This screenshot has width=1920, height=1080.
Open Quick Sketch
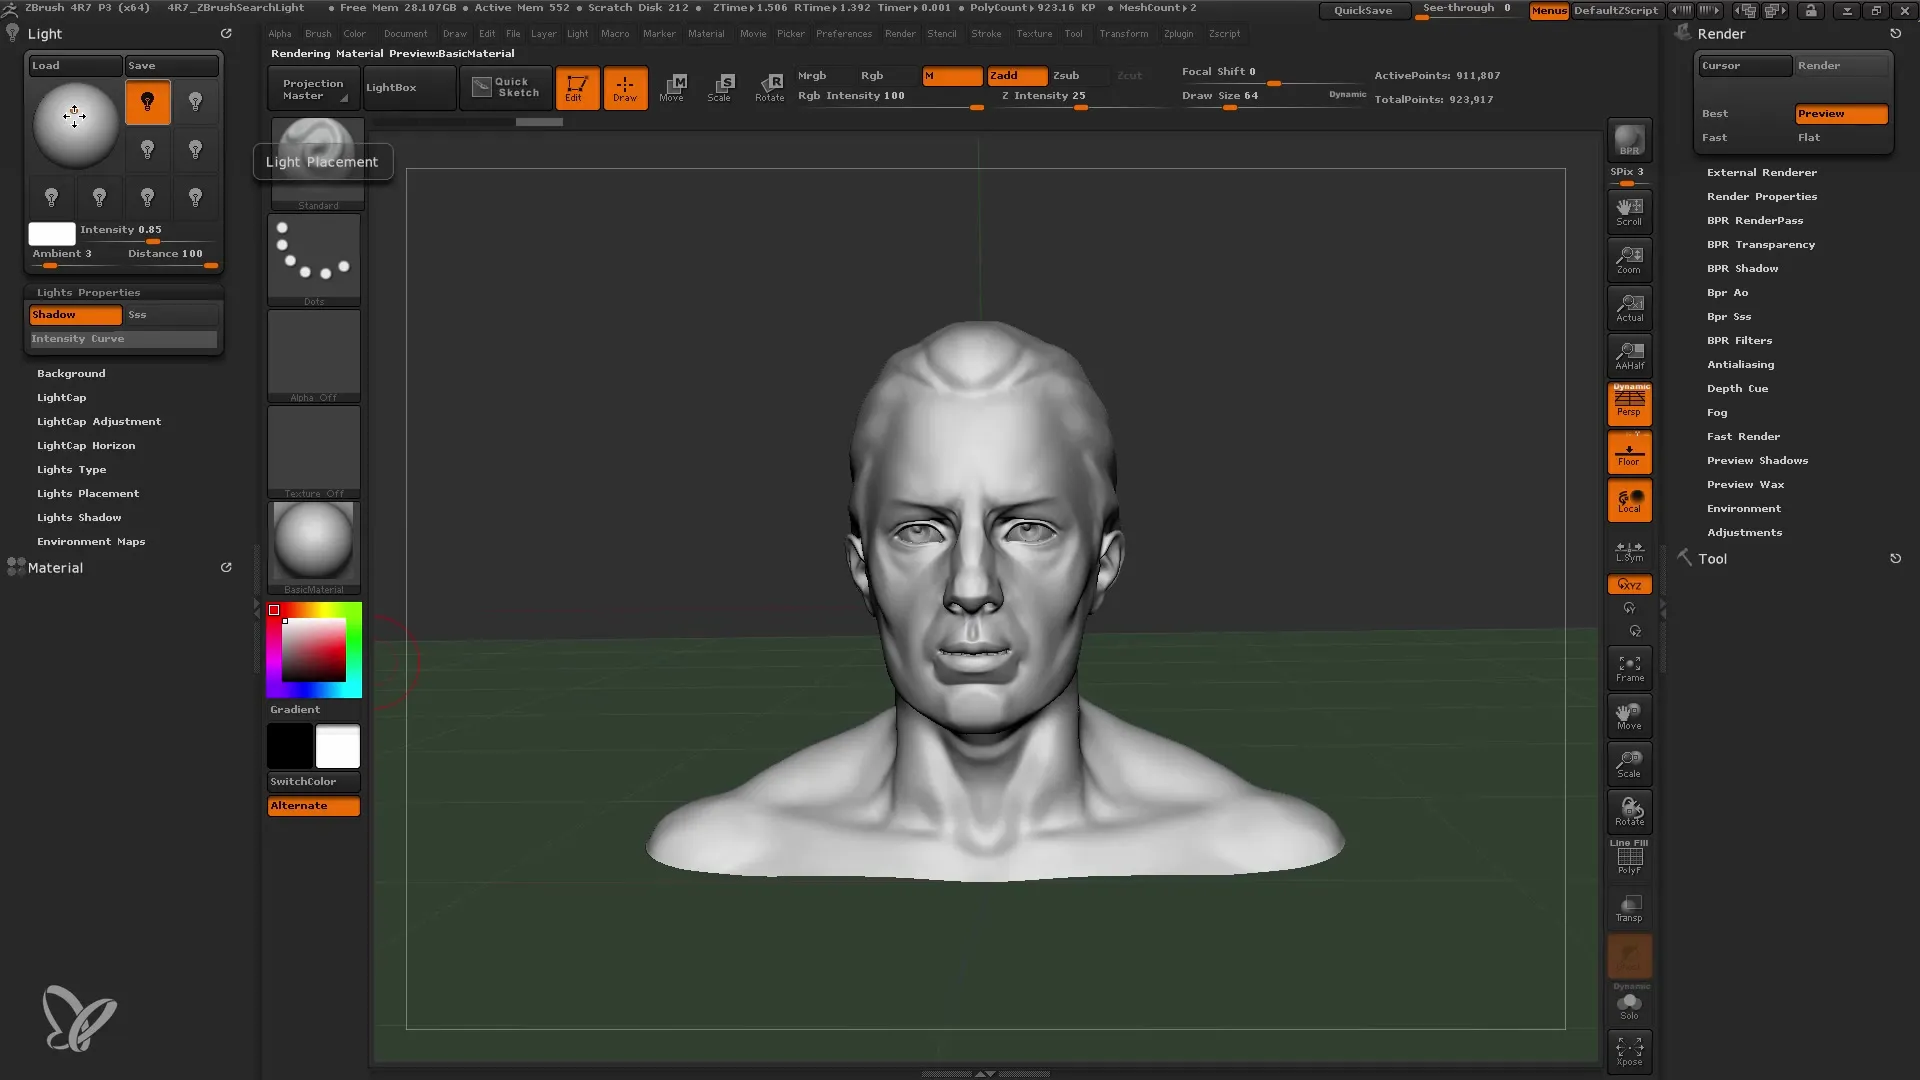point(506,88)
